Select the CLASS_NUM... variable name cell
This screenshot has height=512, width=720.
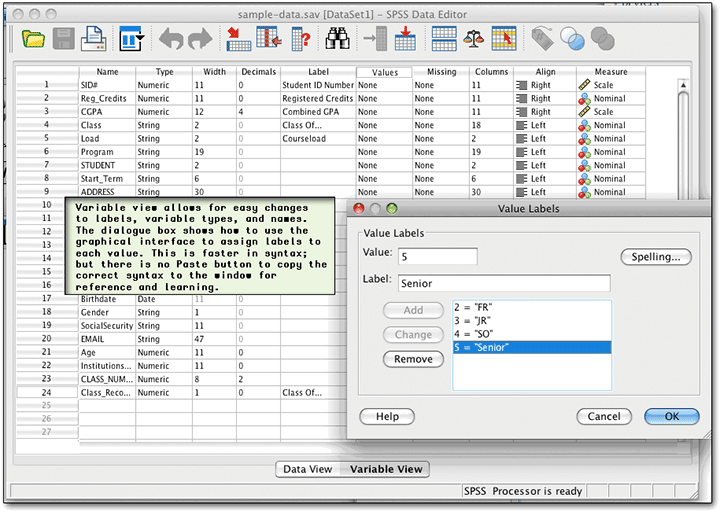point(107,379)
